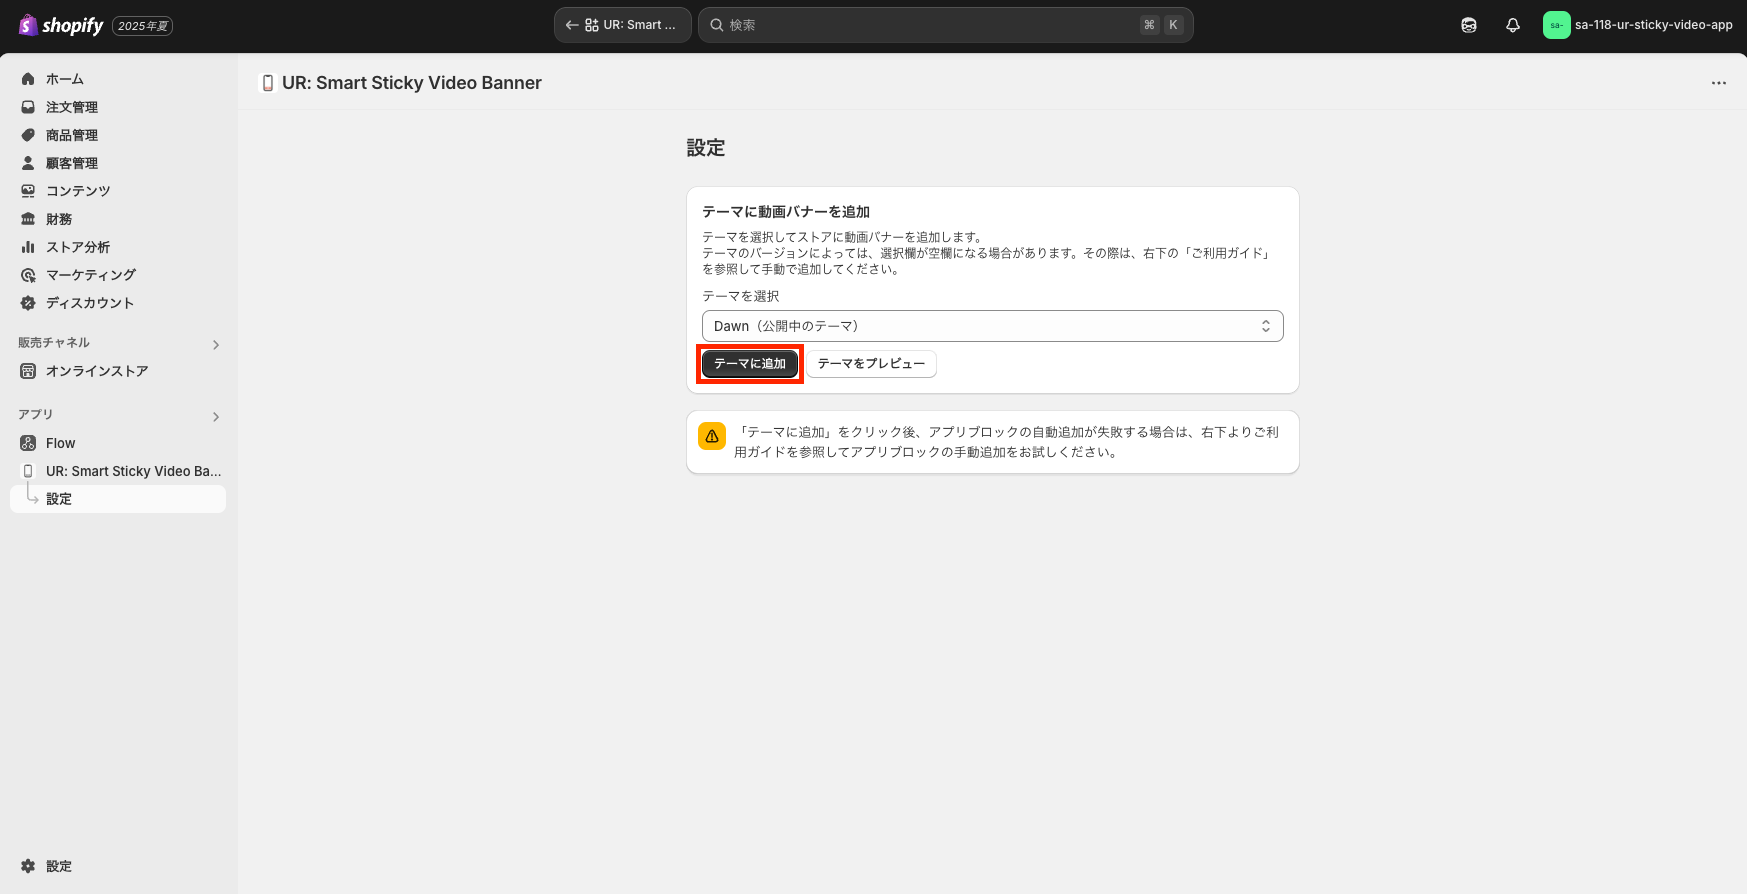This screenshot has height=894, width=1747.
Task: Select ストア分析 in sidebar
Action: pos(118,247)
